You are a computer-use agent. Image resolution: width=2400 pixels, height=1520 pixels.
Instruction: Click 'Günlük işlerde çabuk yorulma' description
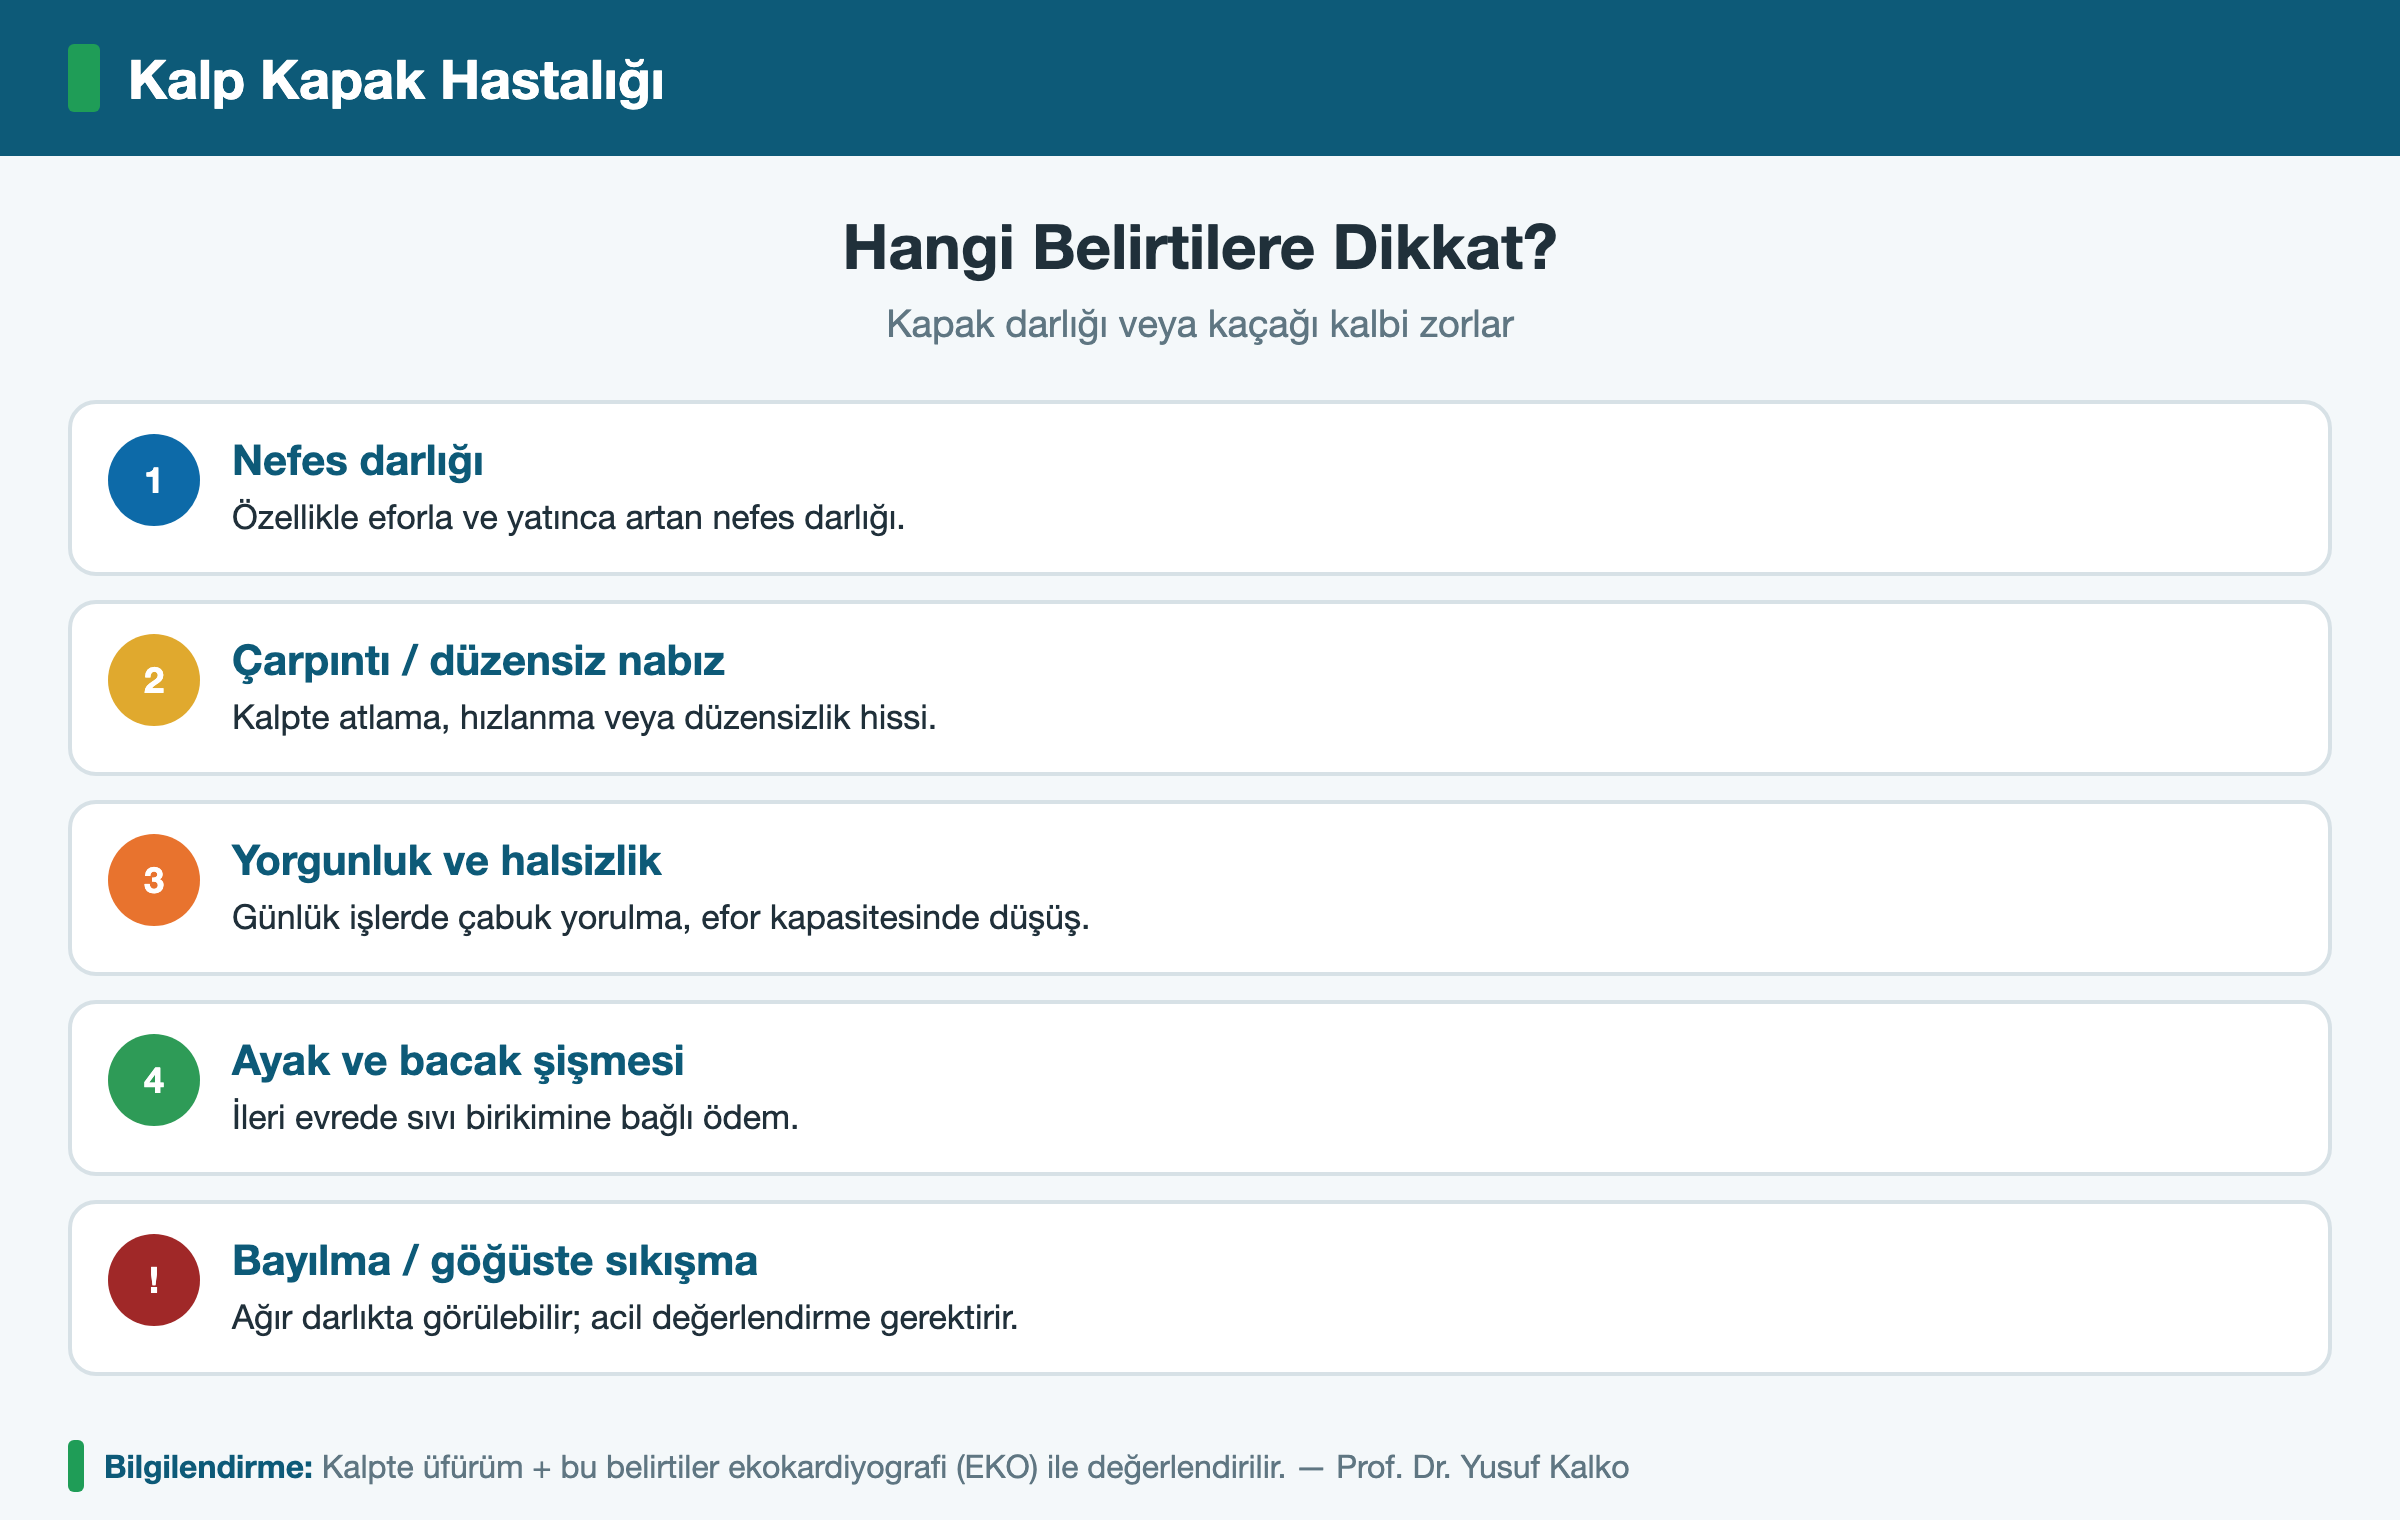[661, 918]
